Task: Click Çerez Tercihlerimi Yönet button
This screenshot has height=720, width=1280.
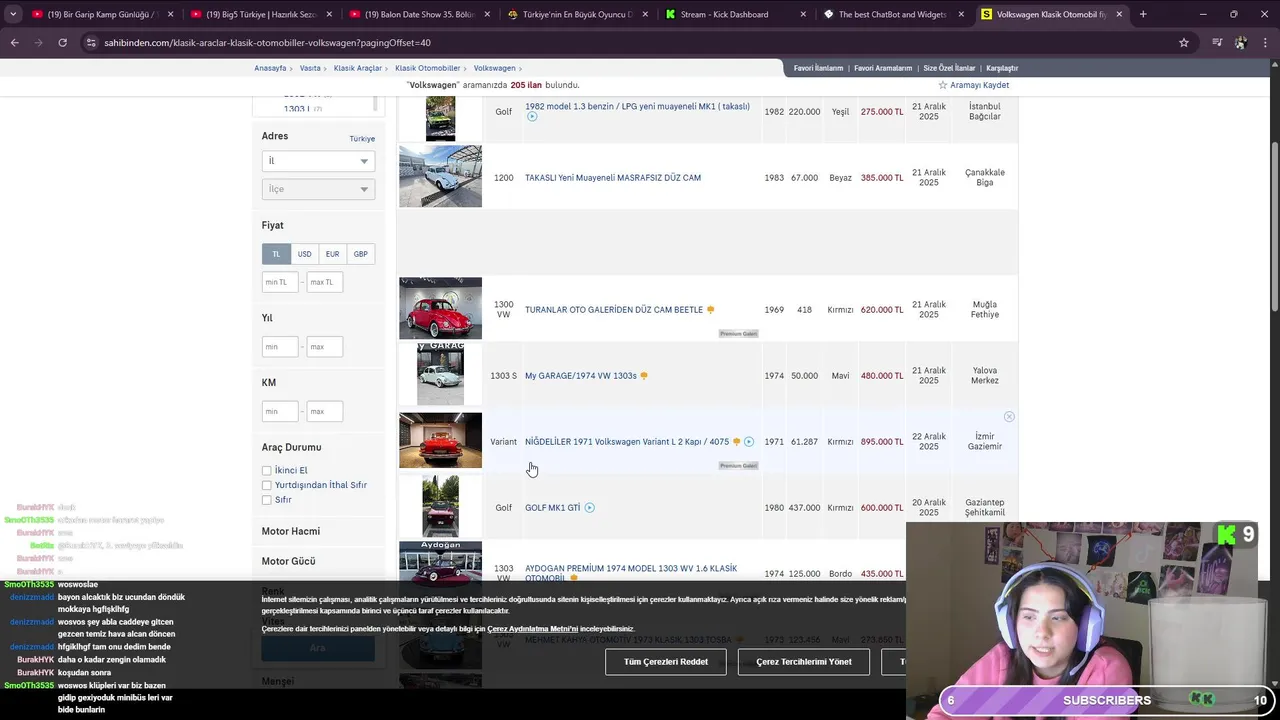Action: [x=804, y=662]
